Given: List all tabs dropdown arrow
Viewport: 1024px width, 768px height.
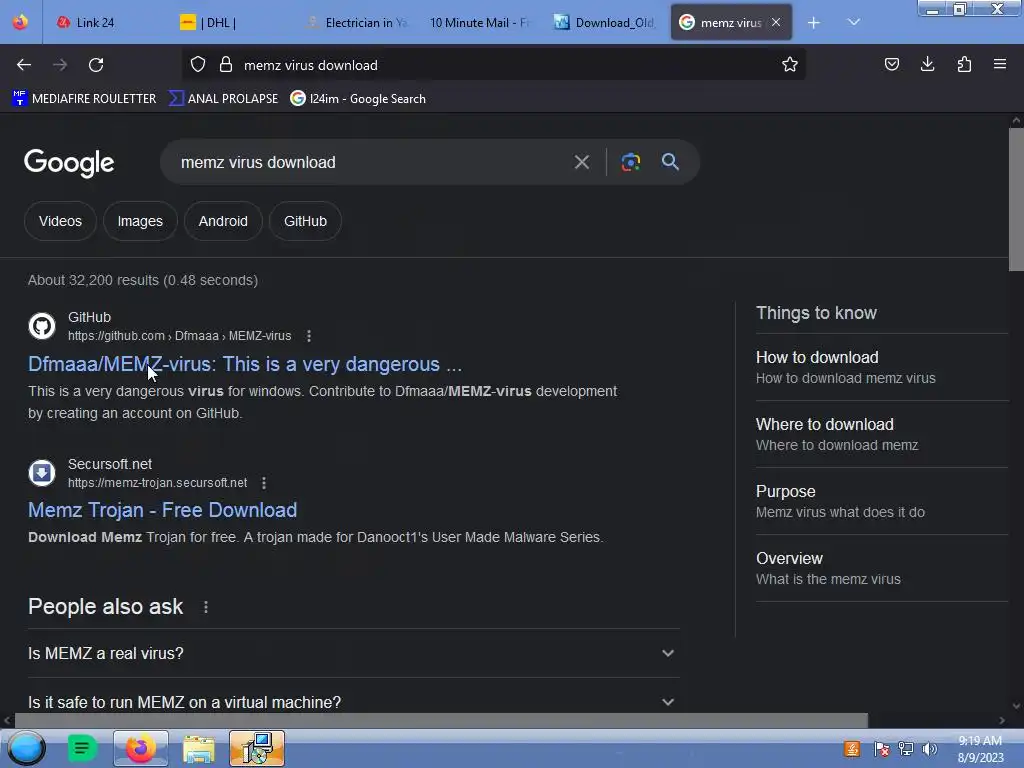Looking at the screenshot, I should 854,23.
